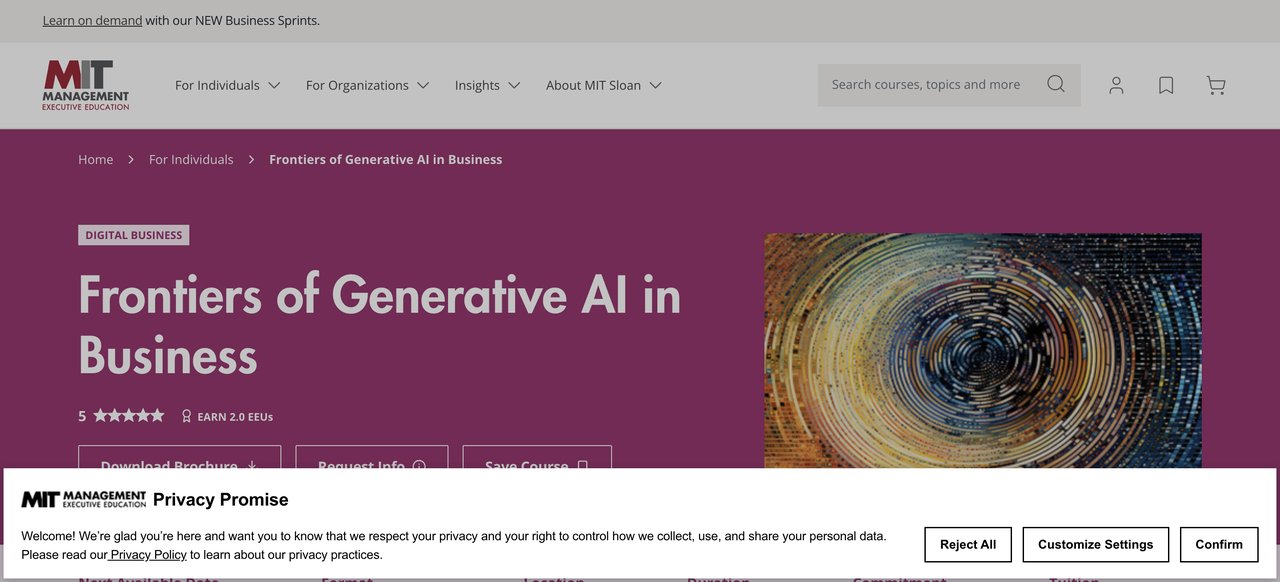The height and width of the screenshot is (582, 1280).
Task: Click the Frontiers of Generative AI breadcrumb text
Action: click(x=386, y=159)
